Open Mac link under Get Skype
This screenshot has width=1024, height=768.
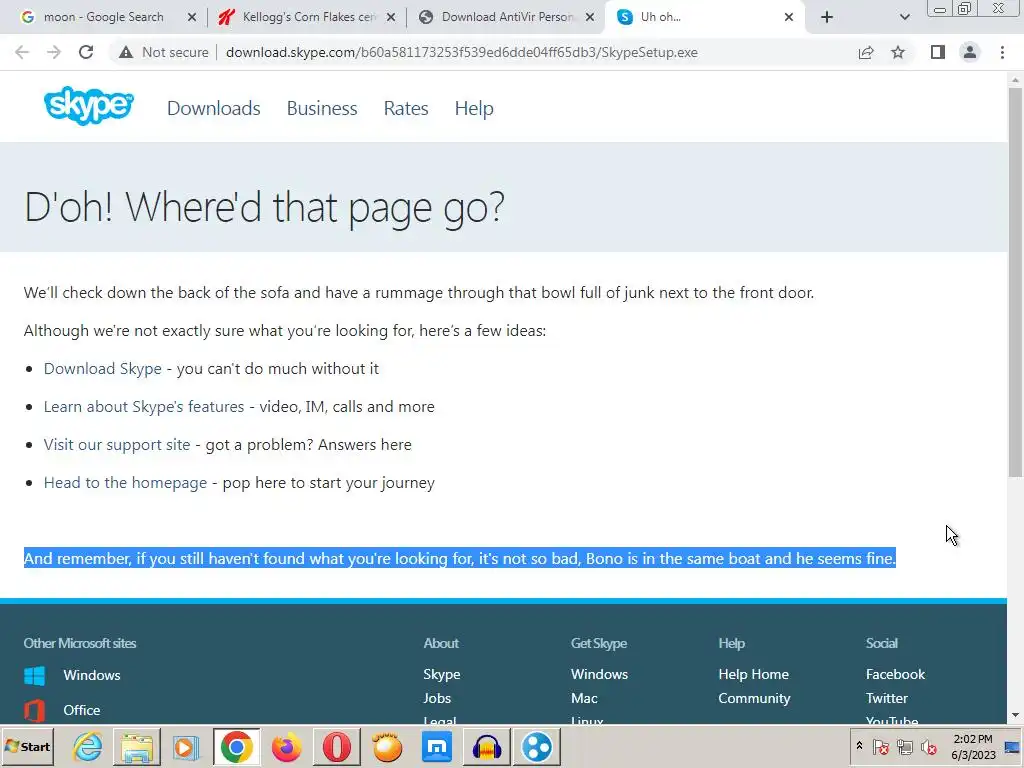[x=584, y=698]
